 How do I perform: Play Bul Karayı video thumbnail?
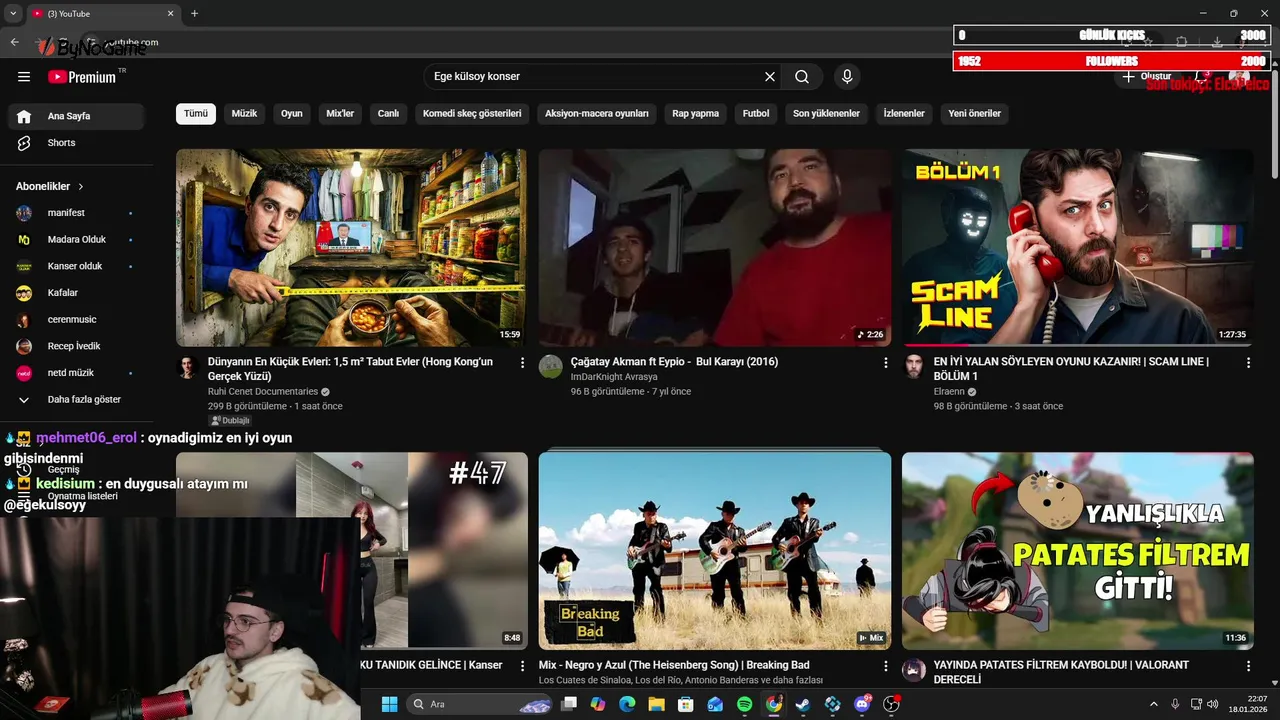(x=715, y=247)
